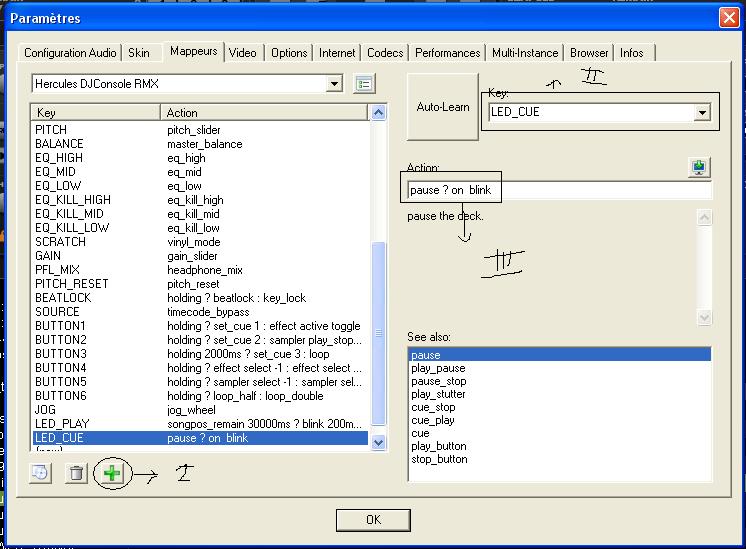The width and height of the screenshot is (746, 549).
Task: Open the Hercules DJConsole RMX device dropdown
Action: click(334, 84)
